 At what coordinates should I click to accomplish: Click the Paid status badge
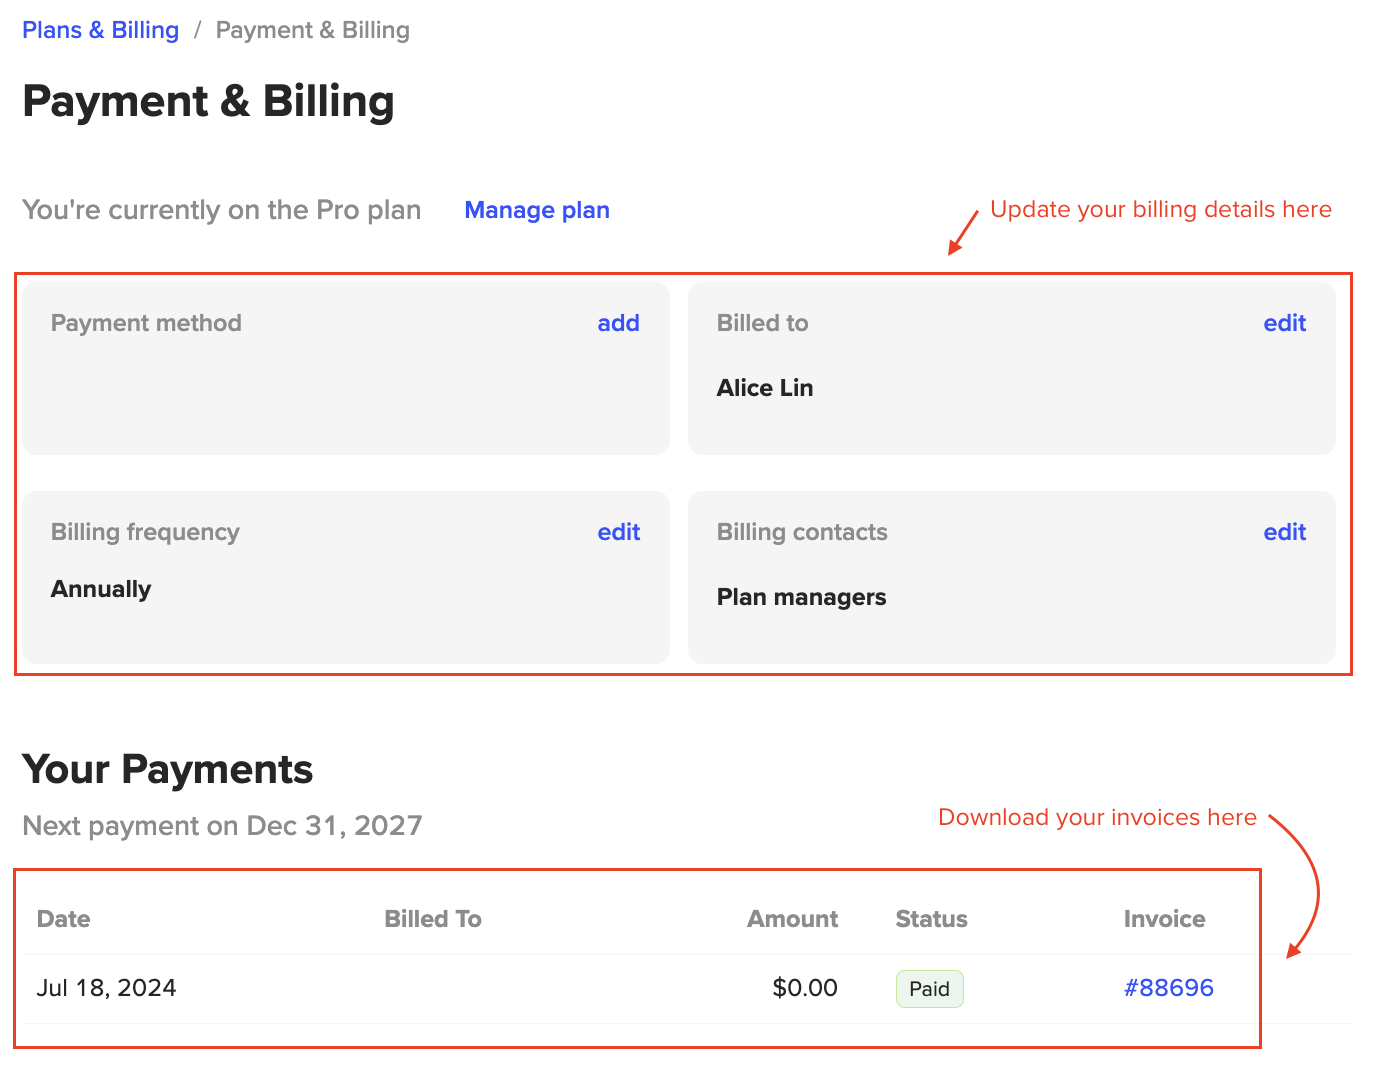(x=929, y=989)
